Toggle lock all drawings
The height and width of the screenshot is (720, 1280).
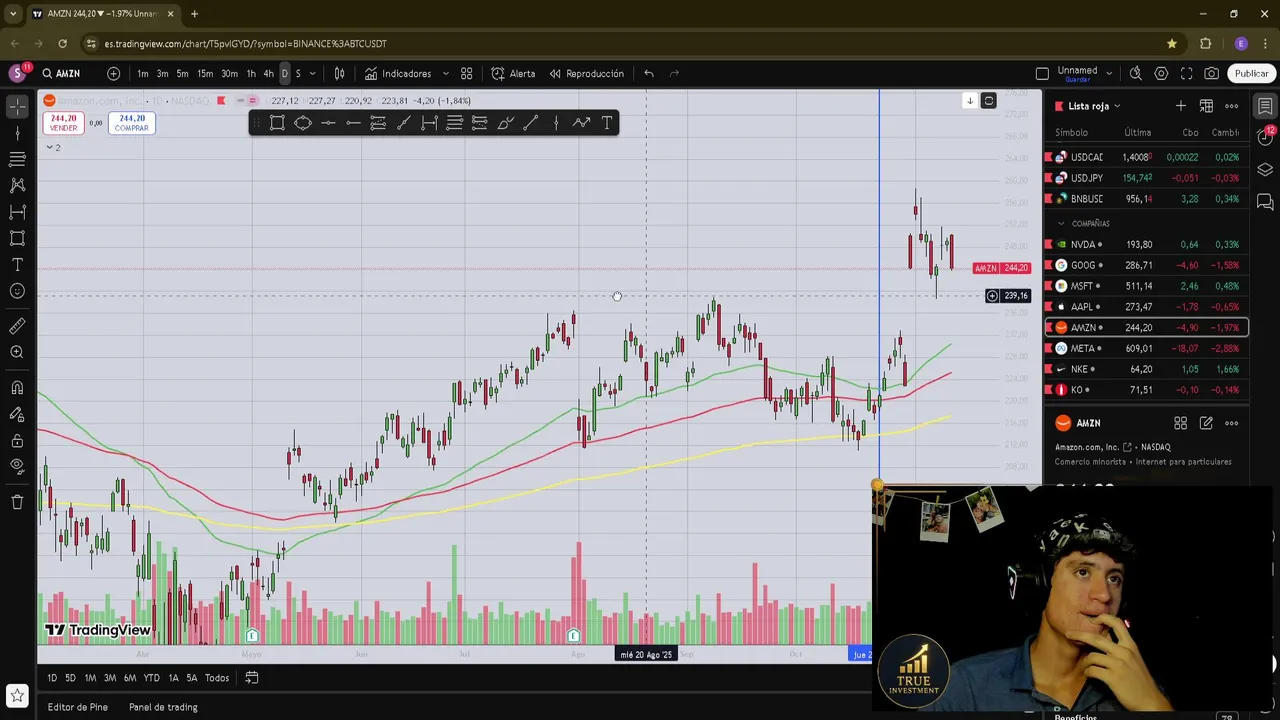[17, 440]
